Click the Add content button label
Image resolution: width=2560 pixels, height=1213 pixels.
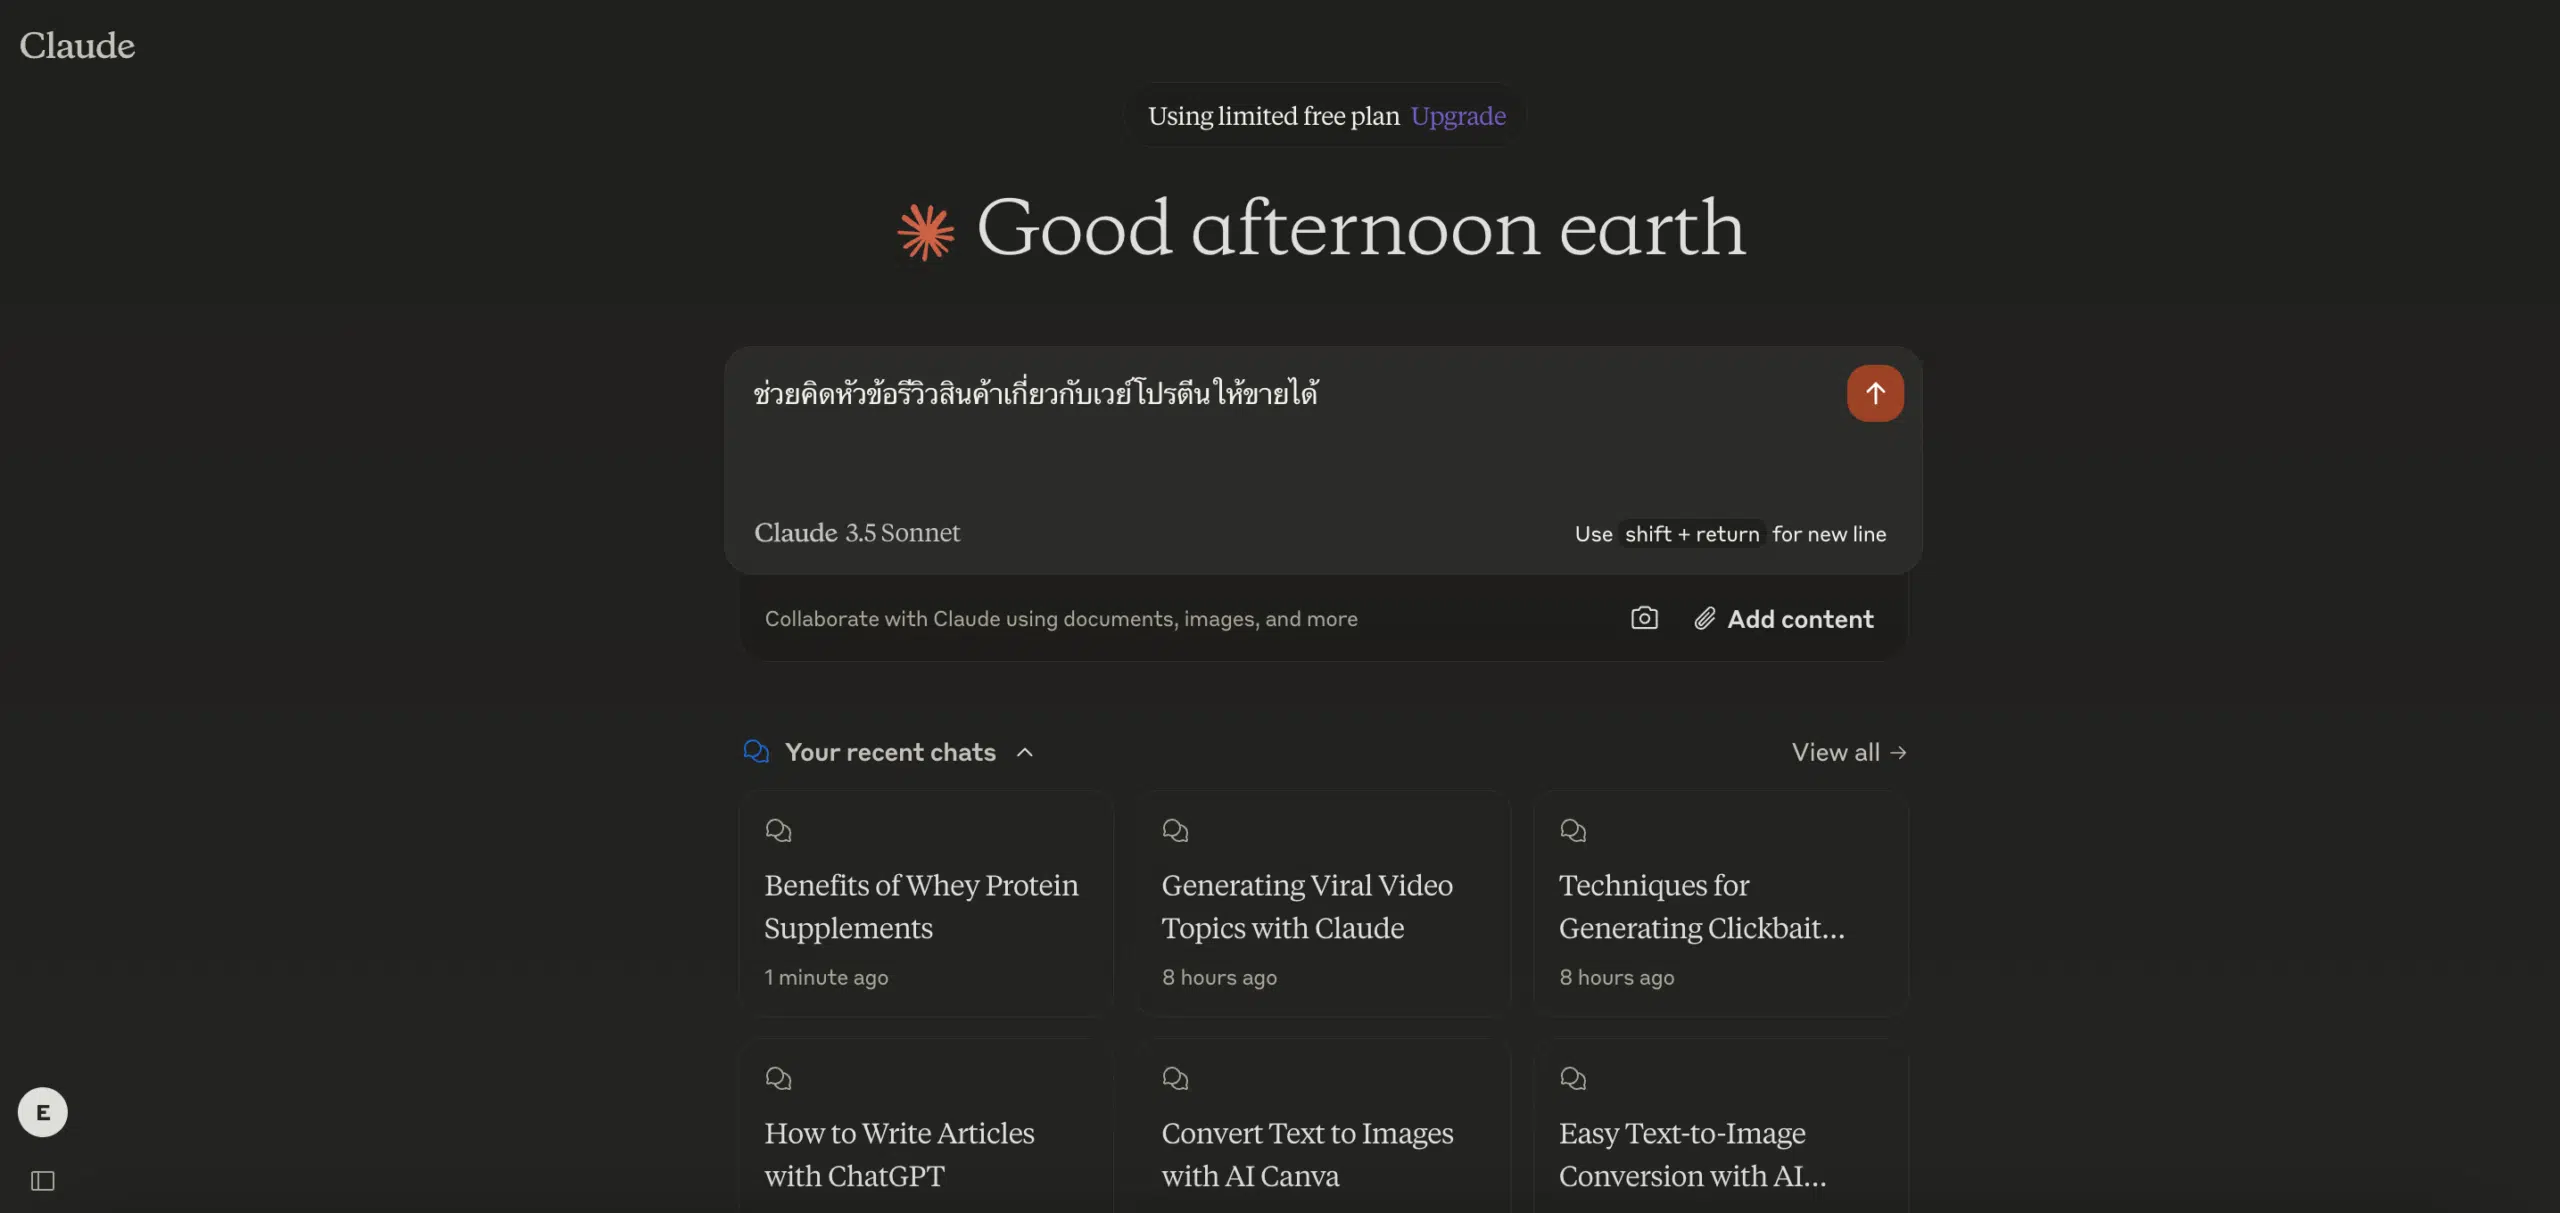1800,619
